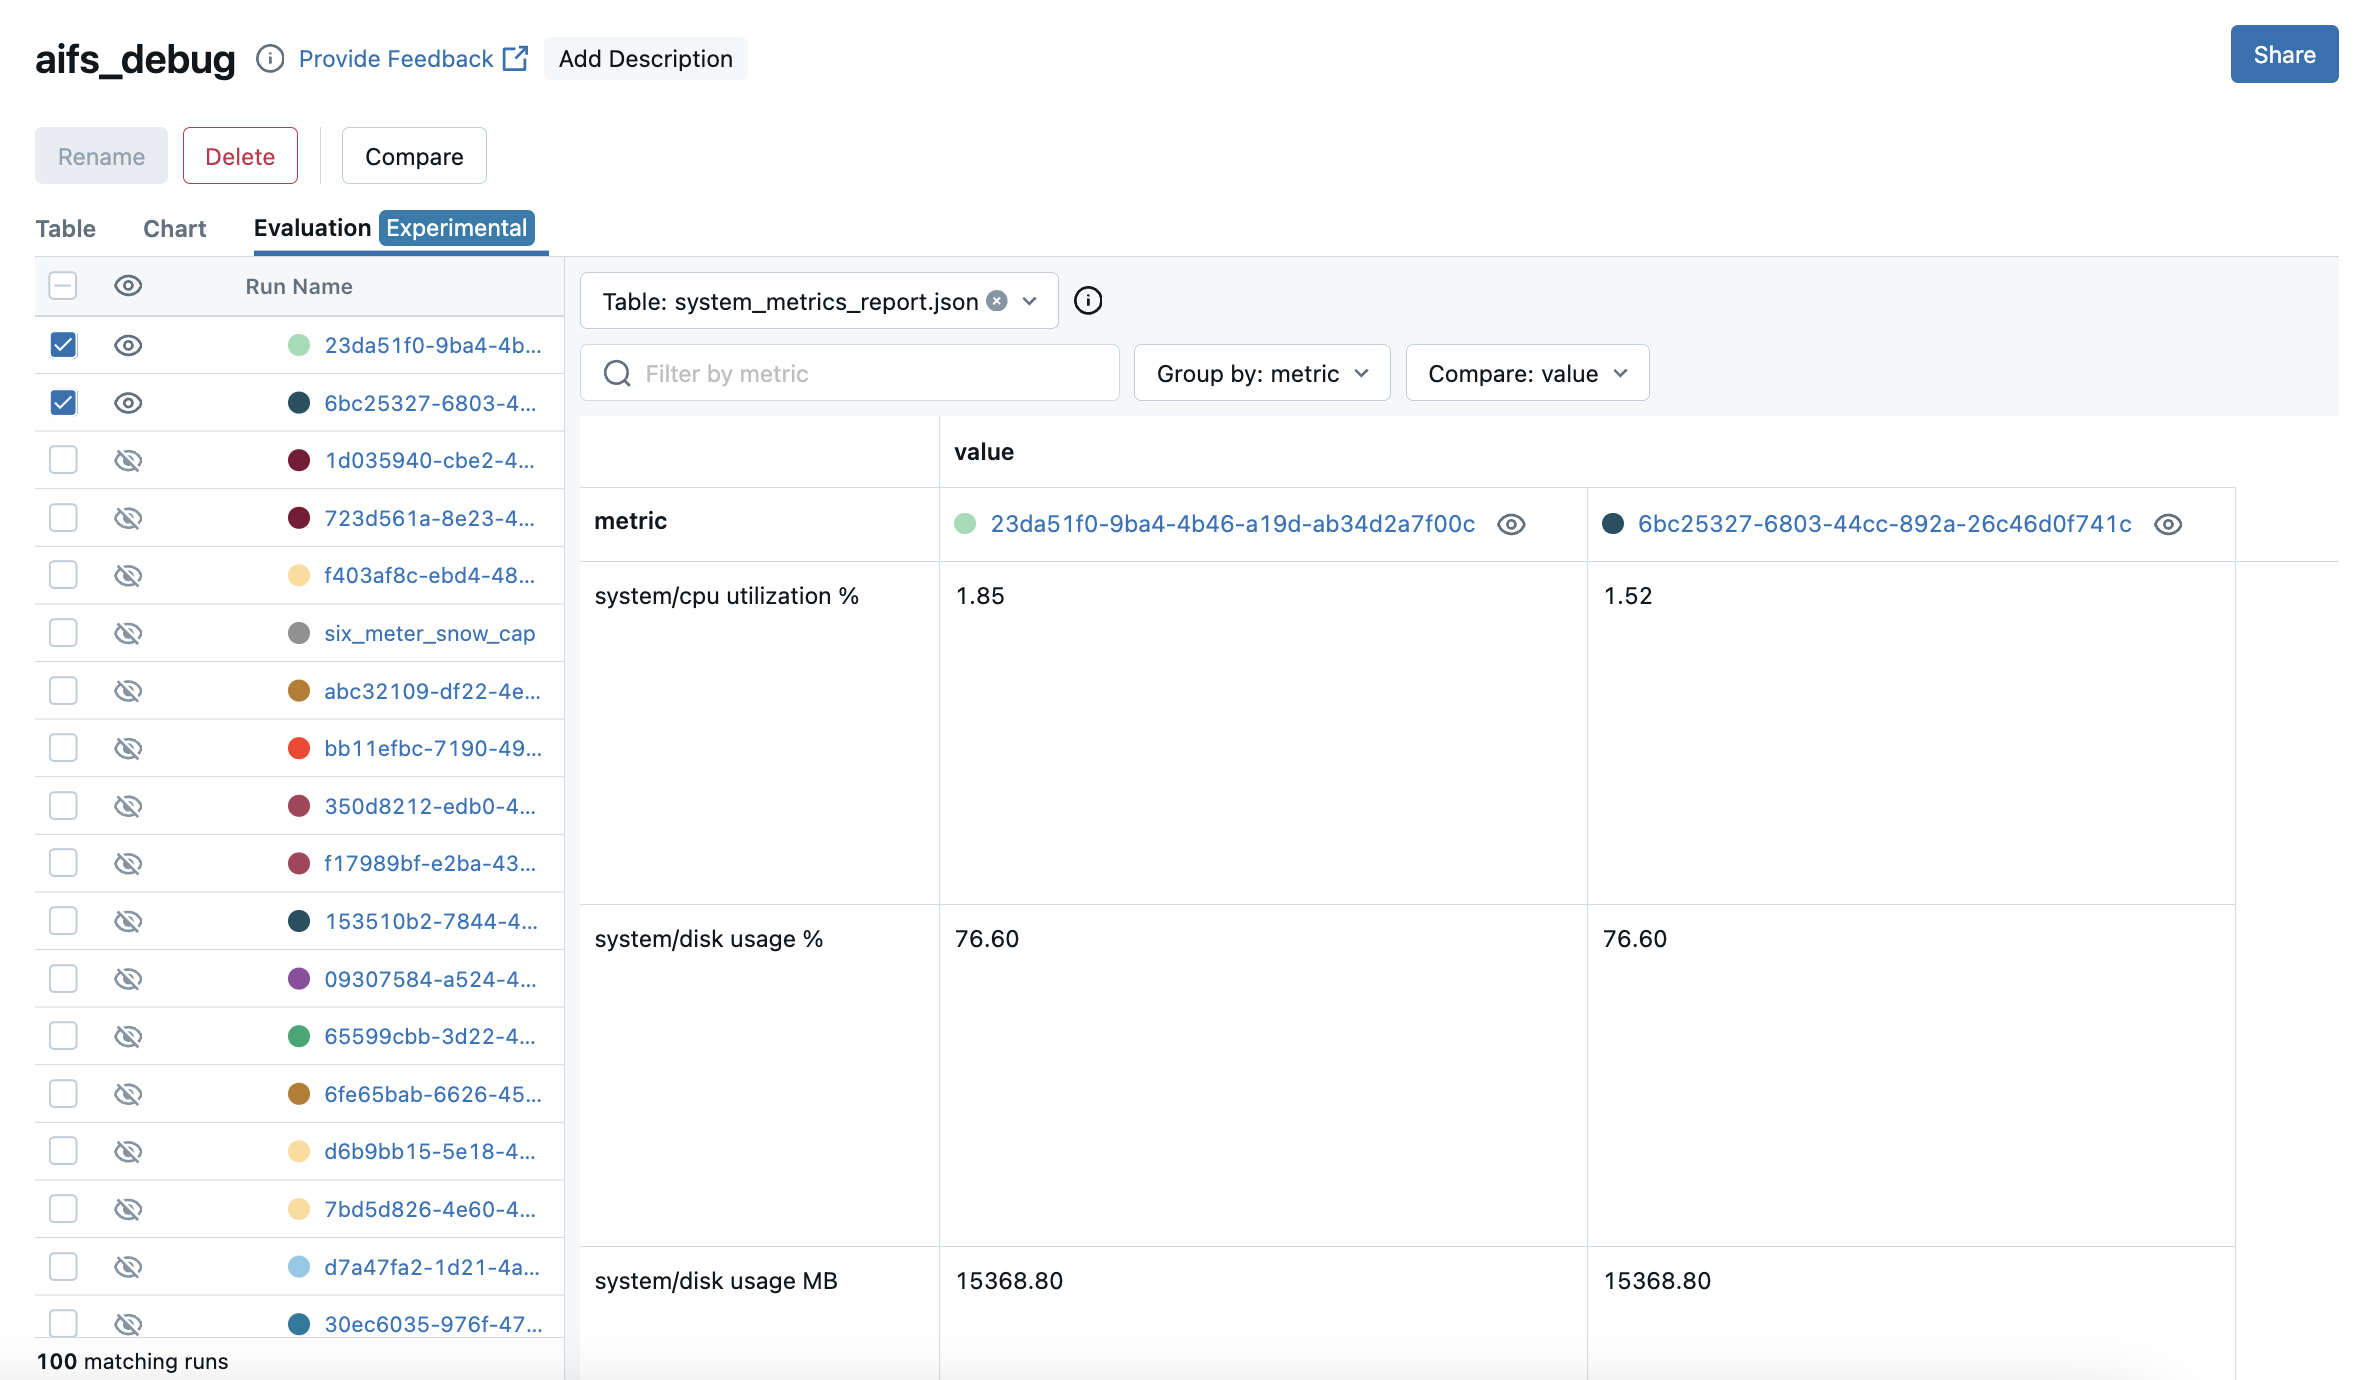Screen dimensions: 2356x1380
Task: Check the f403af8c-ebd4-48 run checkbox
Action: [63, 575]
